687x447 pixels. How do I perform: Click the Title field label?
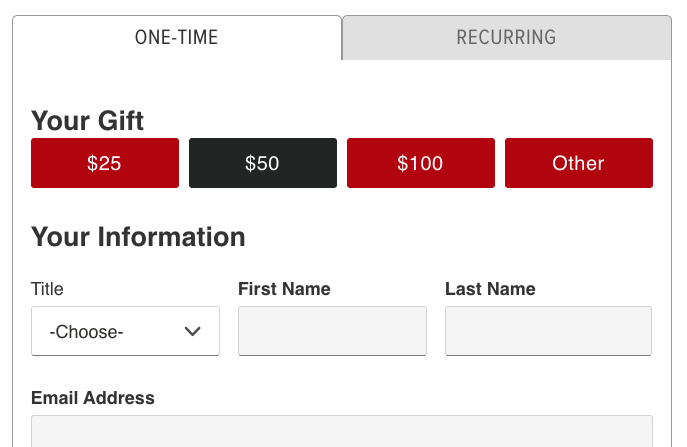[x=47, y=289]
